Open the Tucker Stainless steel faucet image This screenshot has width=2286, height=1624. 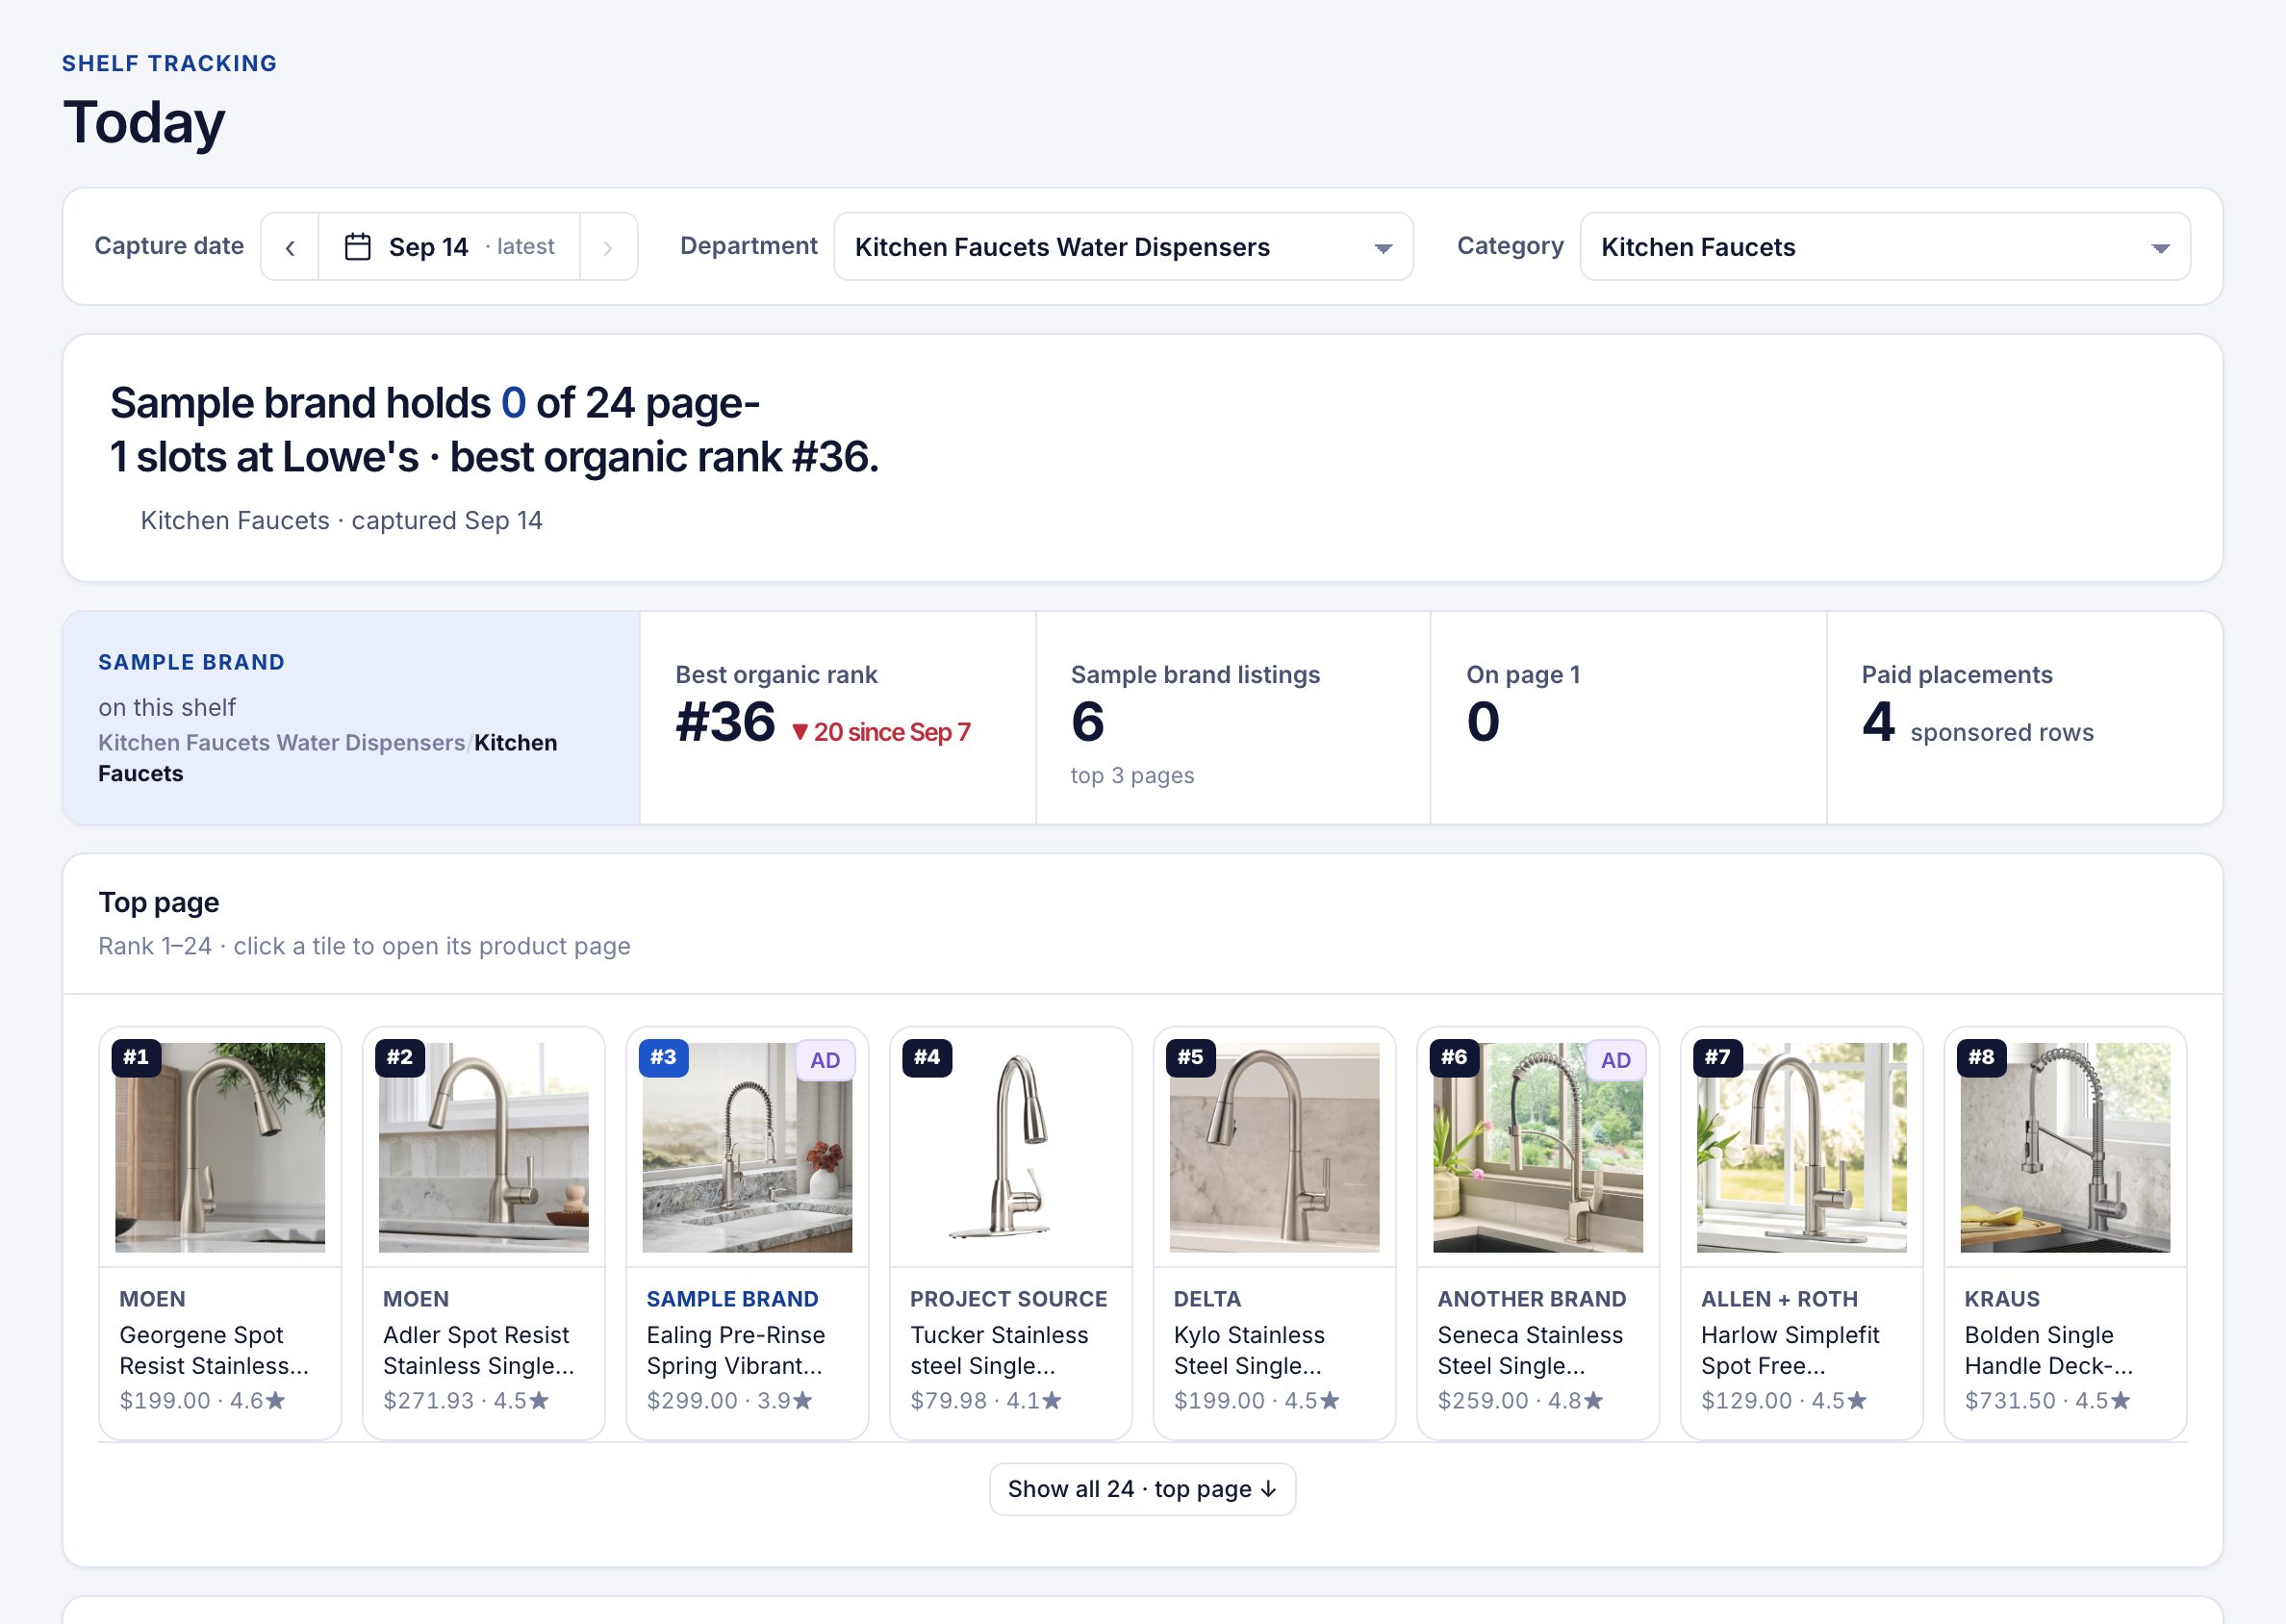point(1010,1147)
